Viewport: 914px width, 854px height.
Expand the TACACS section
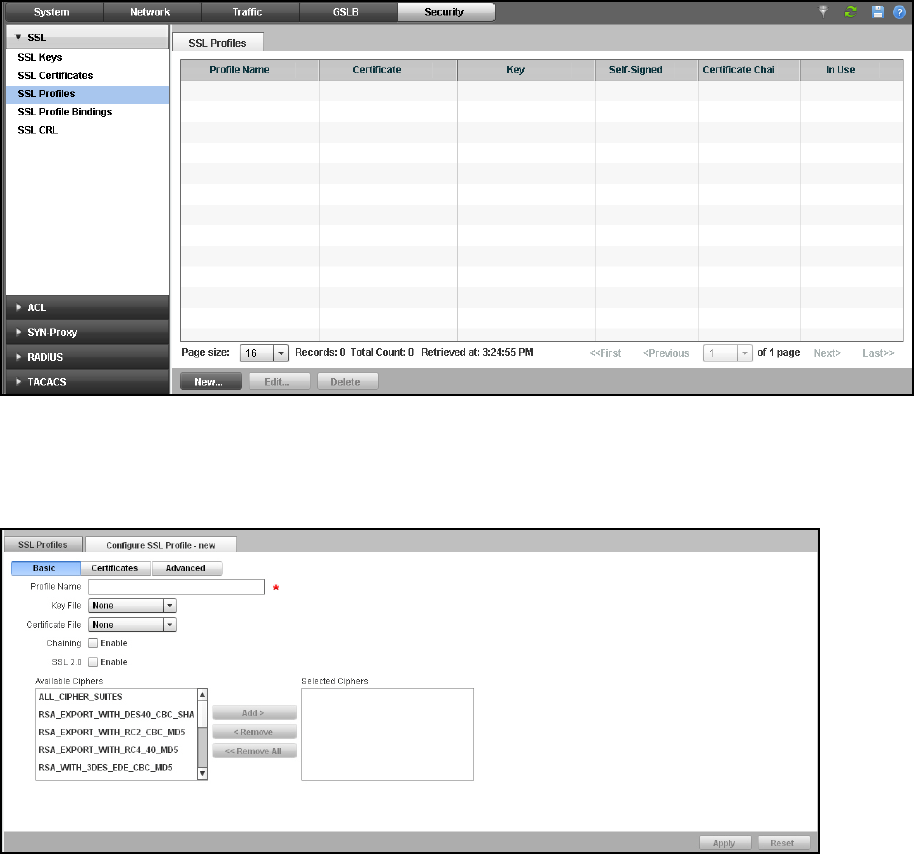click(87, 382)
